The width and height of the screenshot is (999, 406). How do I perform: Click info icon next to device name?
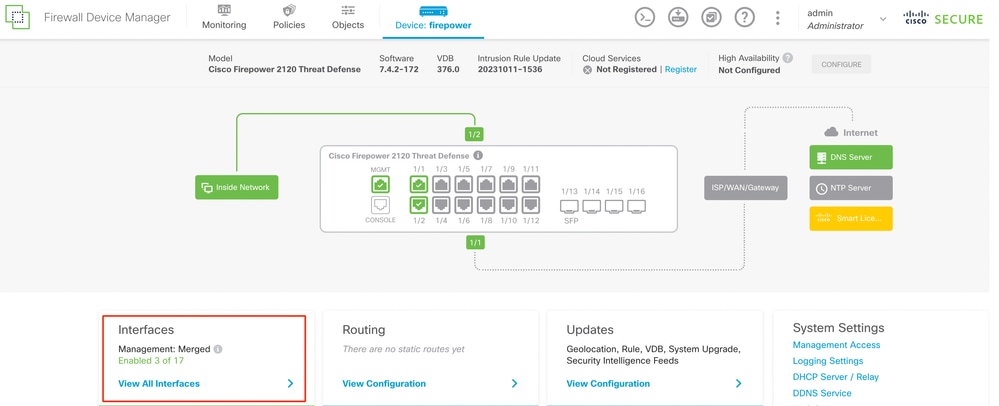pos(478,156)
